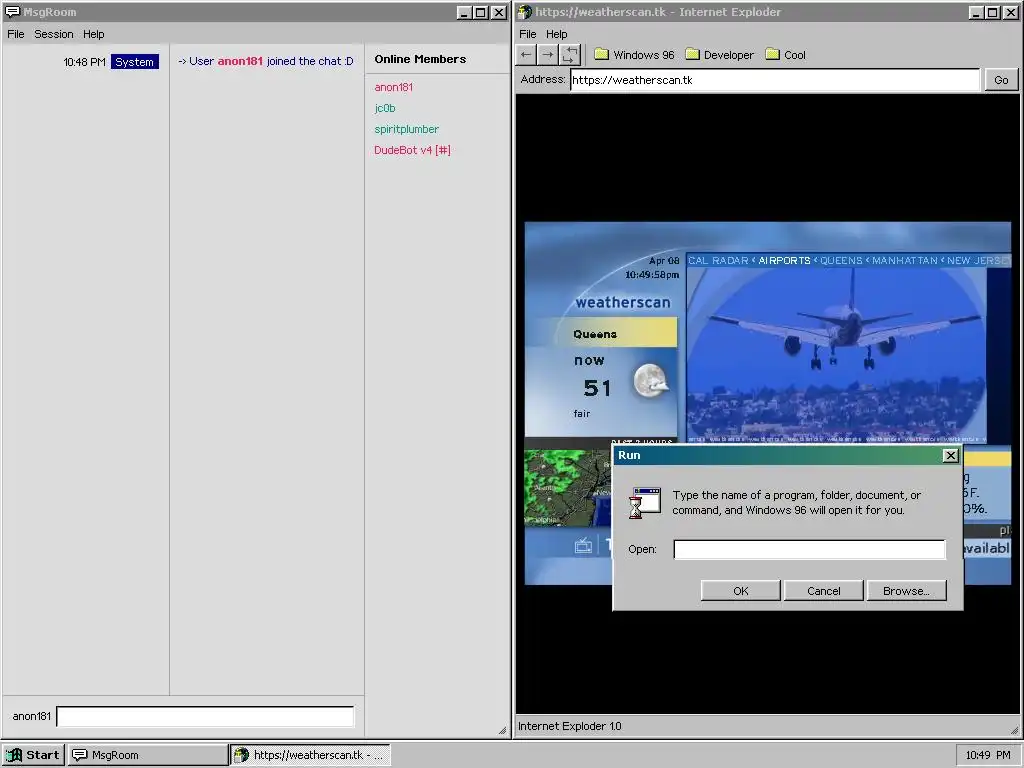Click anon181 name in join message
The height and width of the screenshot is (768, 1024).
[x=240, y=61]
